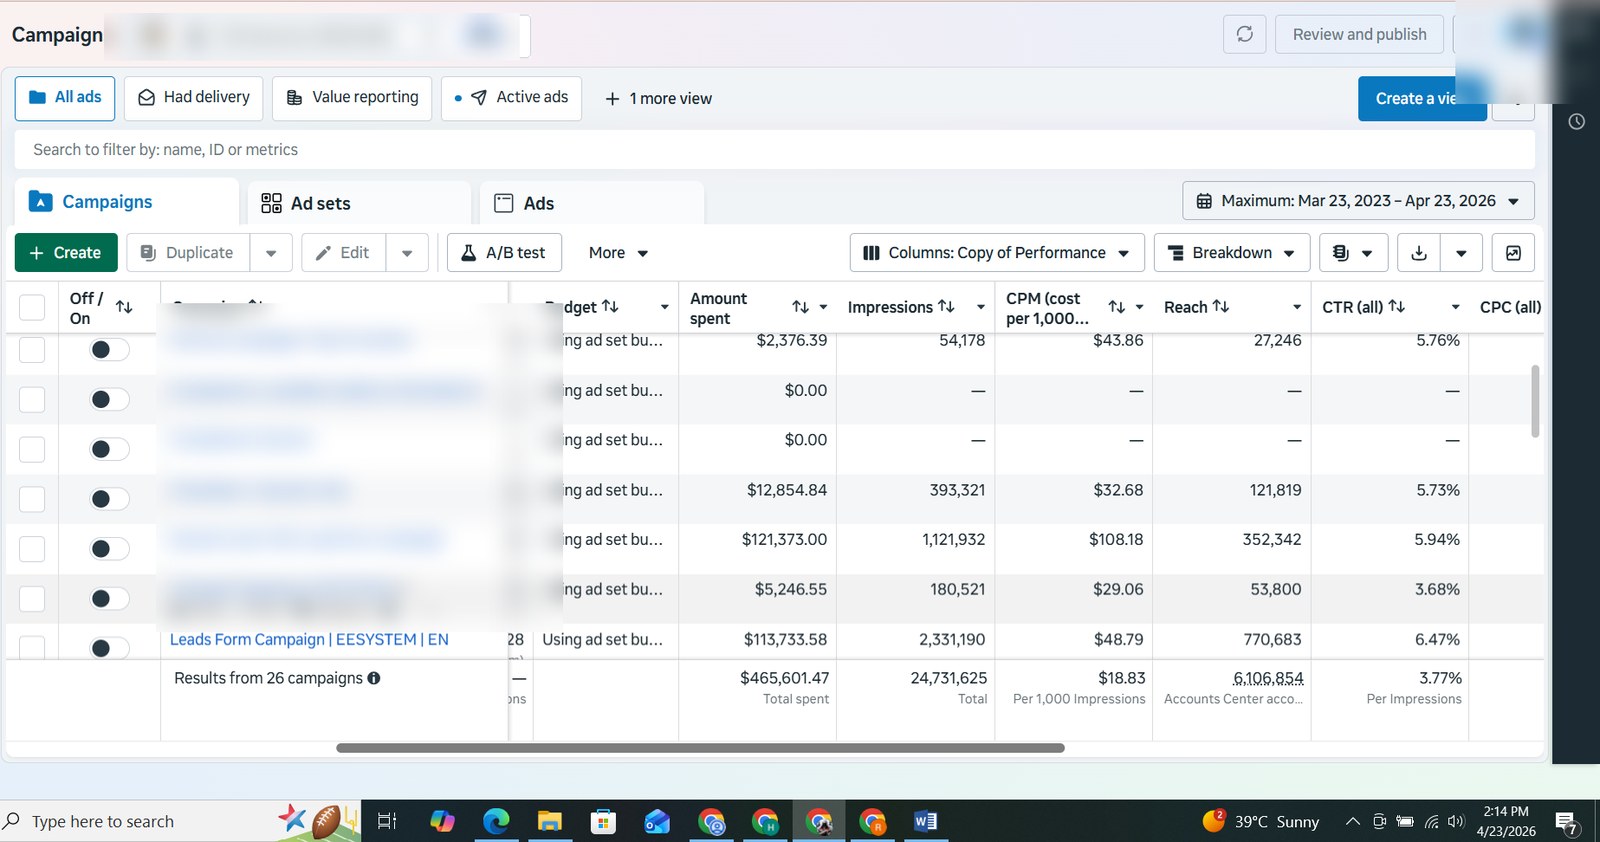Select the Had delivery view
This screenshot has width=1600, height=842.
pyautogui.click(x=194, y=98)
